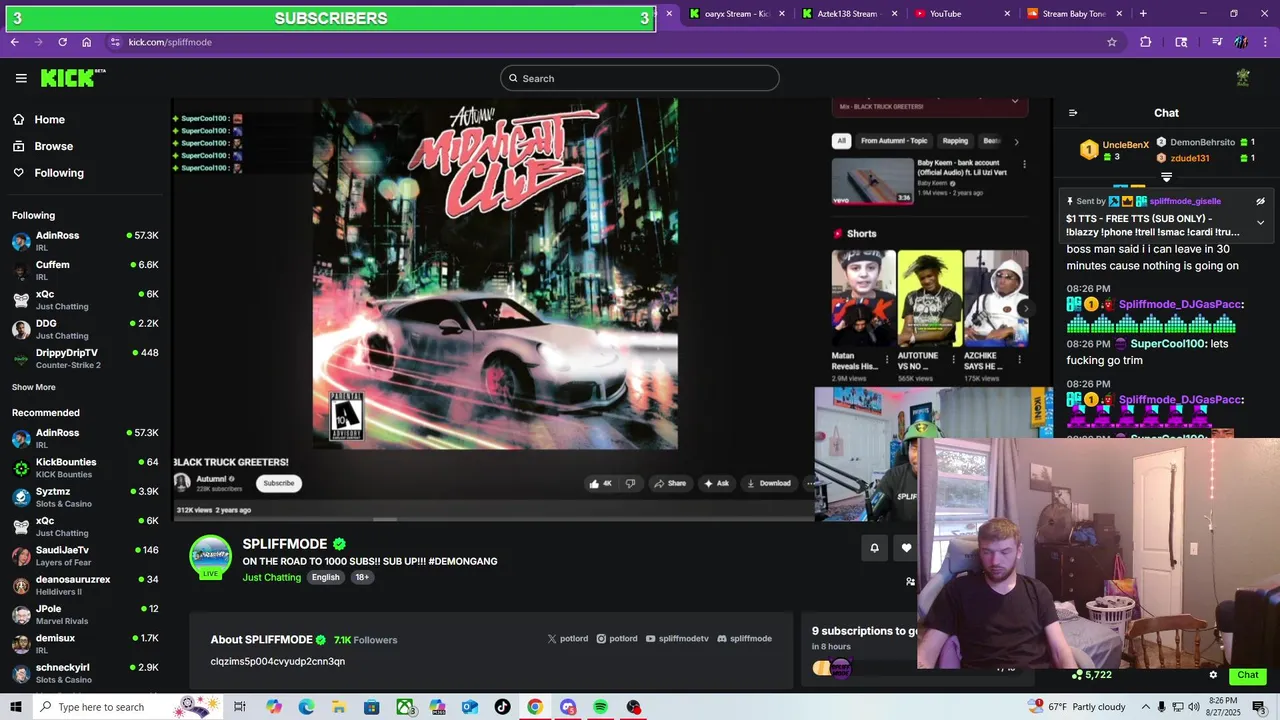Image resolution: width=1280 pixels, height=720 pixels.
Task: Open demisux recommended channel
Action: pos(85,643)
